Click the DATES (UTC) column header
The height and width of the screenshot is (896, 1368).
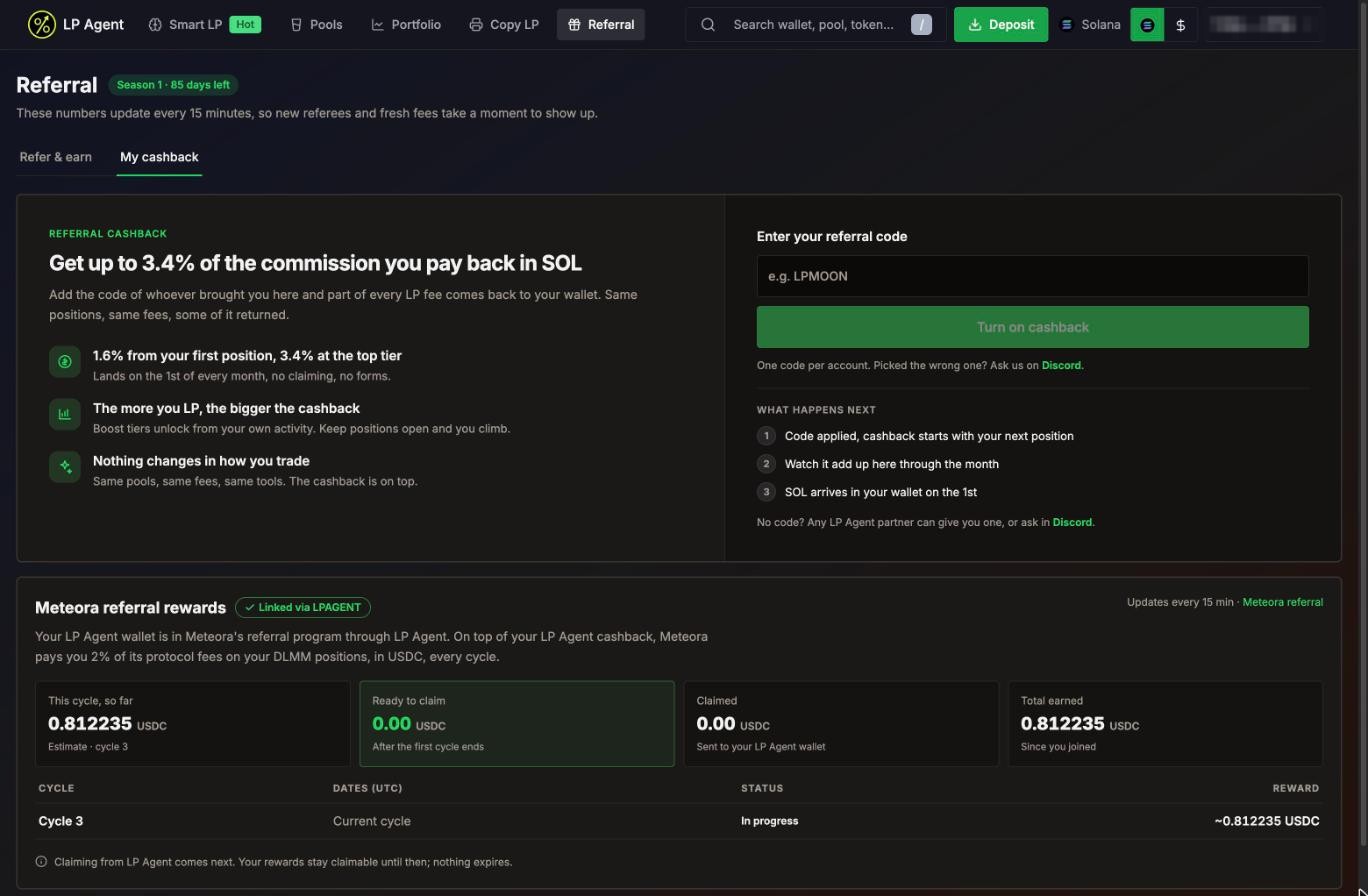(368, 788)
